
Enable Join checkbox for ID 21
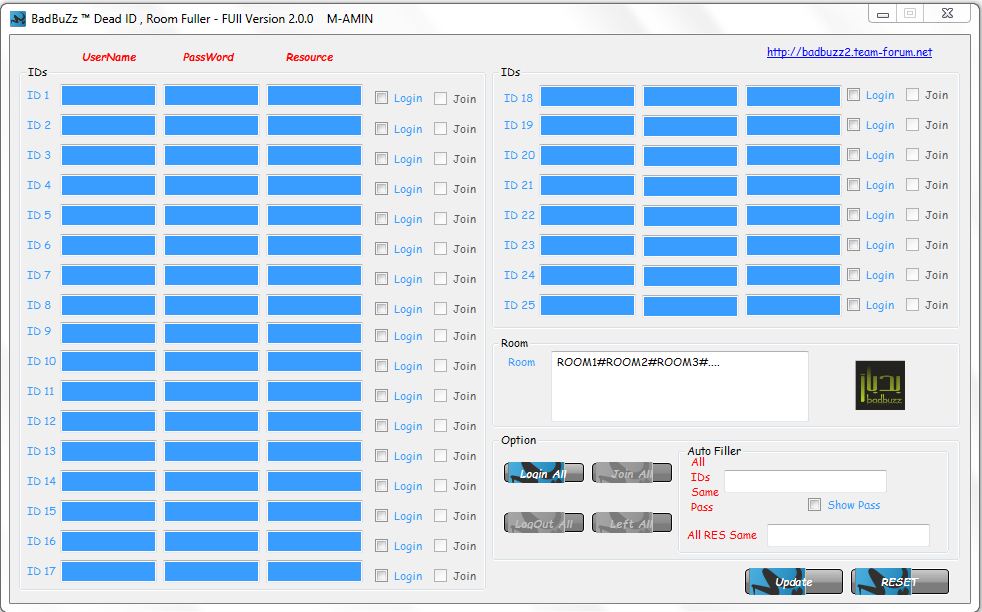(912, 185)
